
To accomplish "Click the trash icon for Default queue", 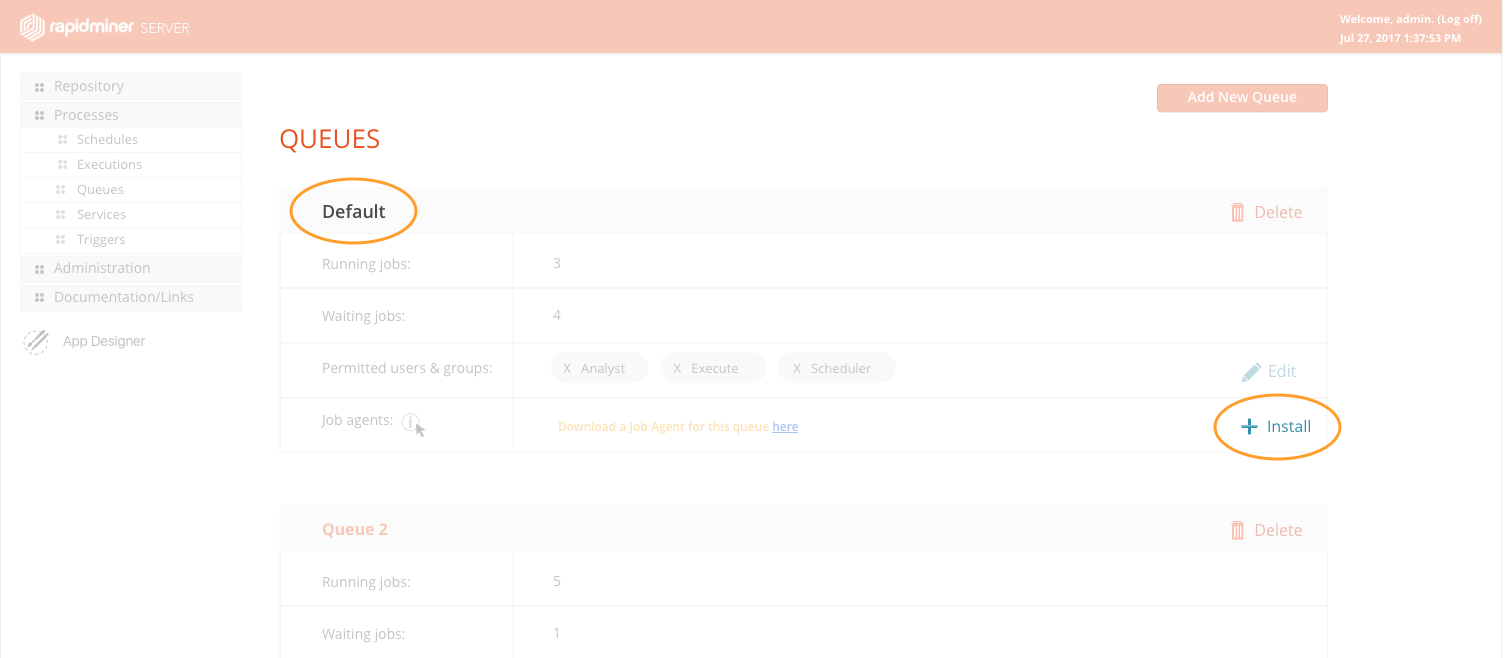I will click(1237, 212).
